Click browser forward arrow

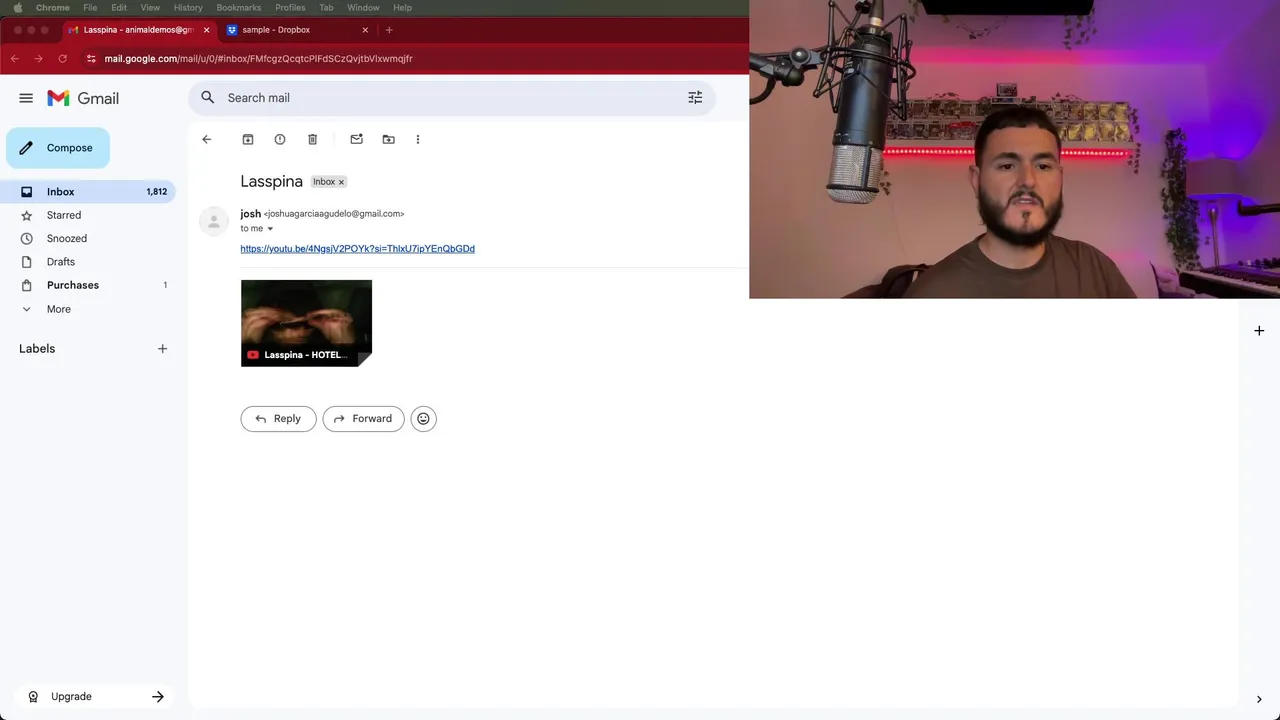pos(38,59)
